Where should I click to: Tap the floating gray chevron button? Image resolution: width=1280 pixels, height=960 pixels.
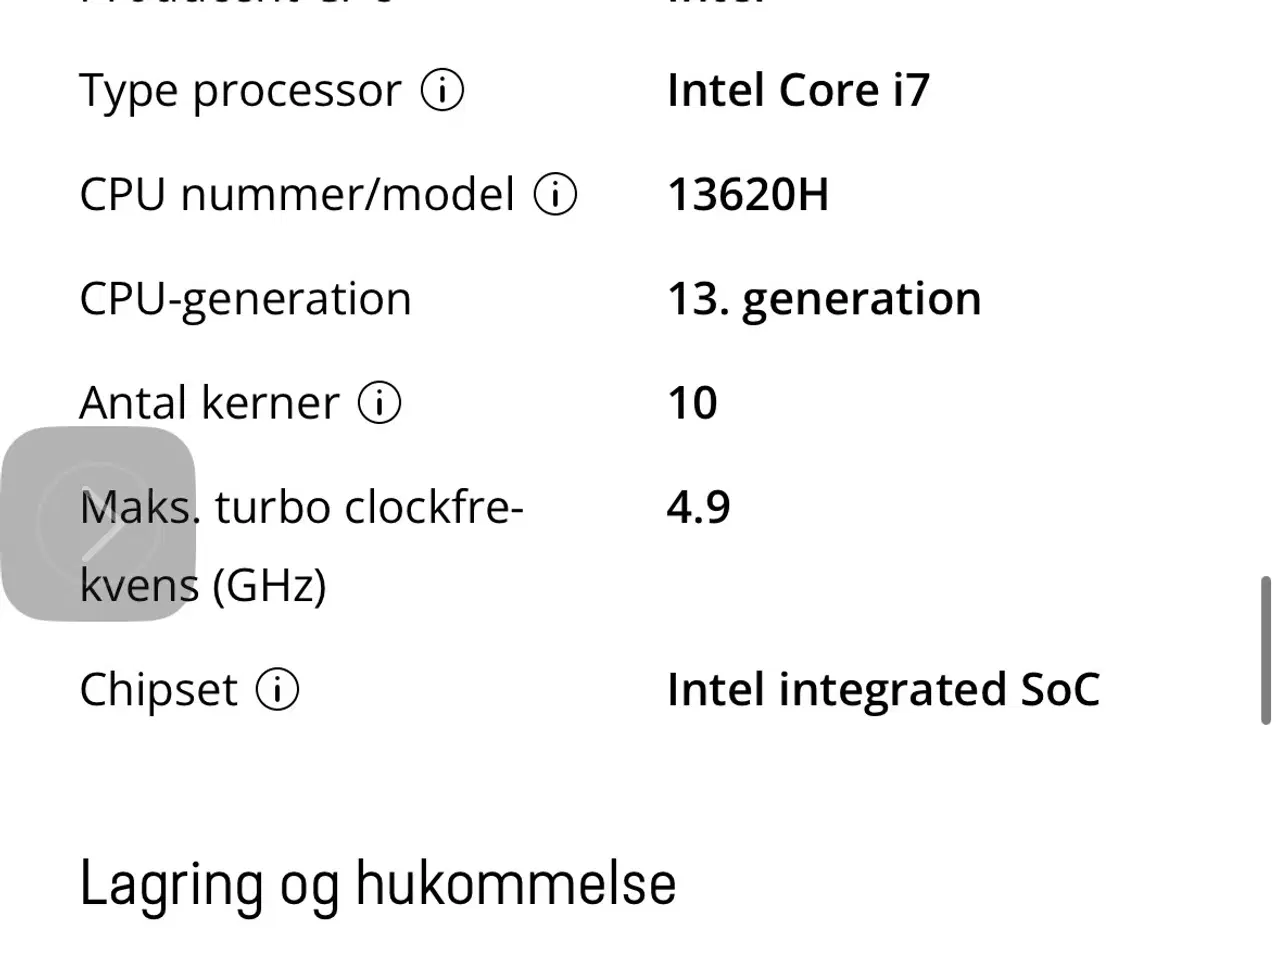pyautogui.click(x=98, y=524)
